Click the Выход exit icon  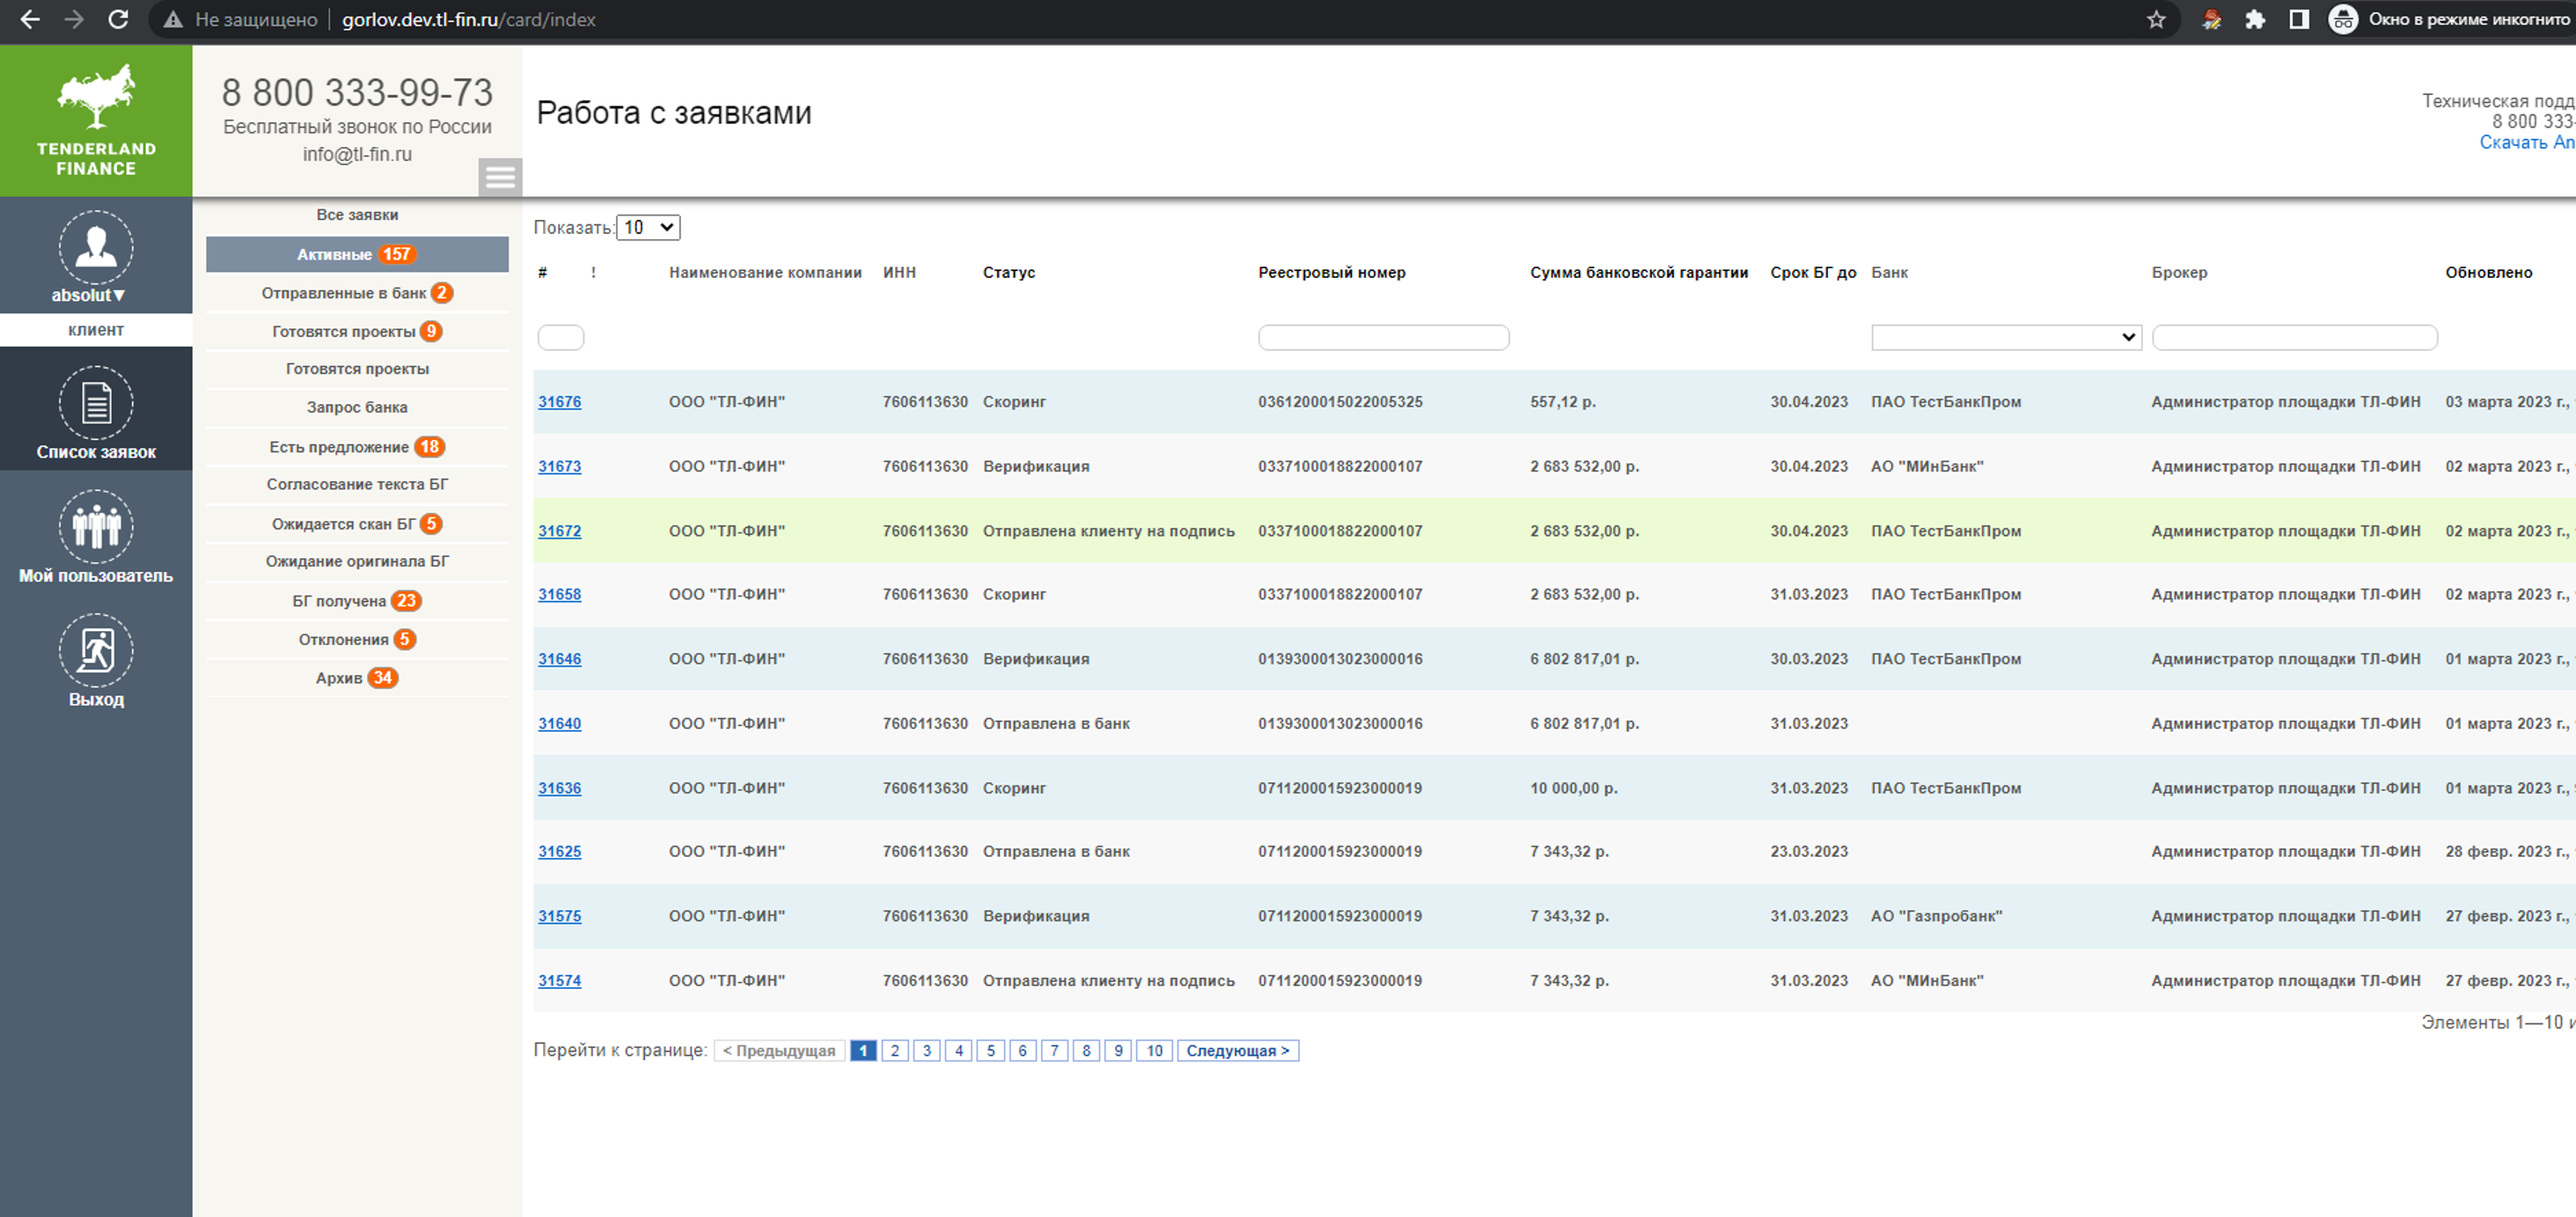[x=96, y=651]
